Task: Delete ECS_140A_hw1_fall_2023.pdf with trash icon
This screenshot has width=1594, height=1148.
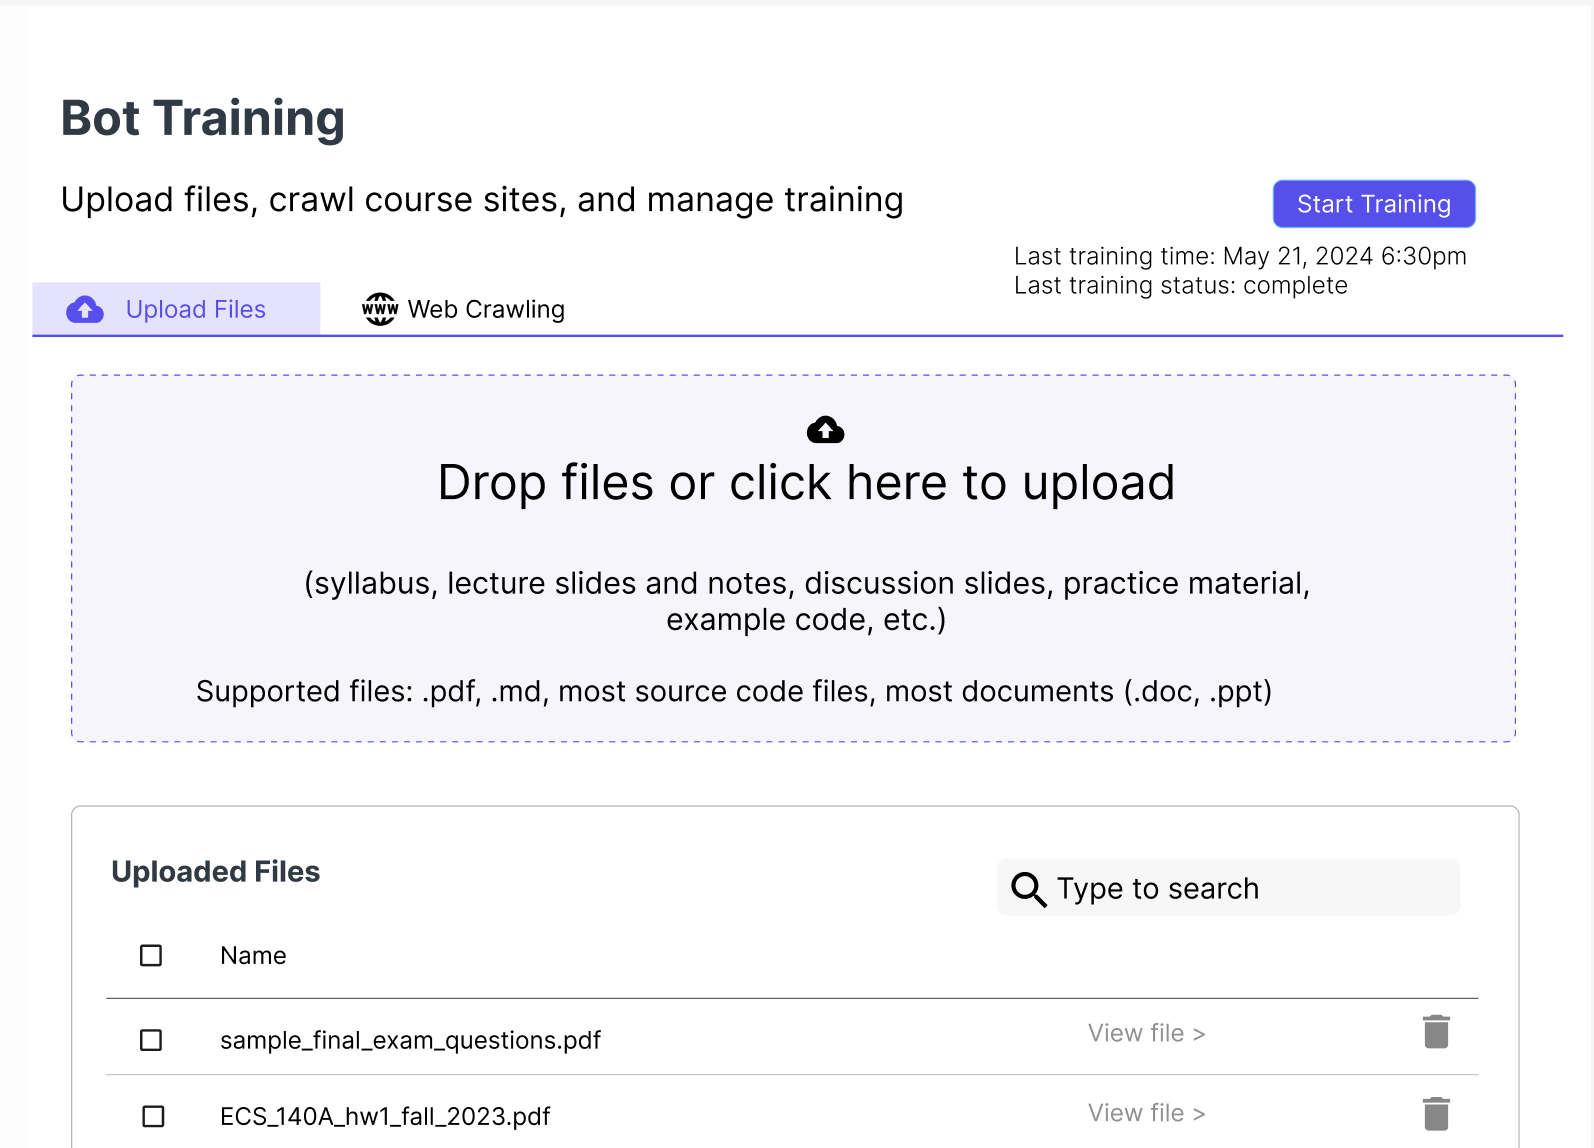Action: pos(1436,1113)
